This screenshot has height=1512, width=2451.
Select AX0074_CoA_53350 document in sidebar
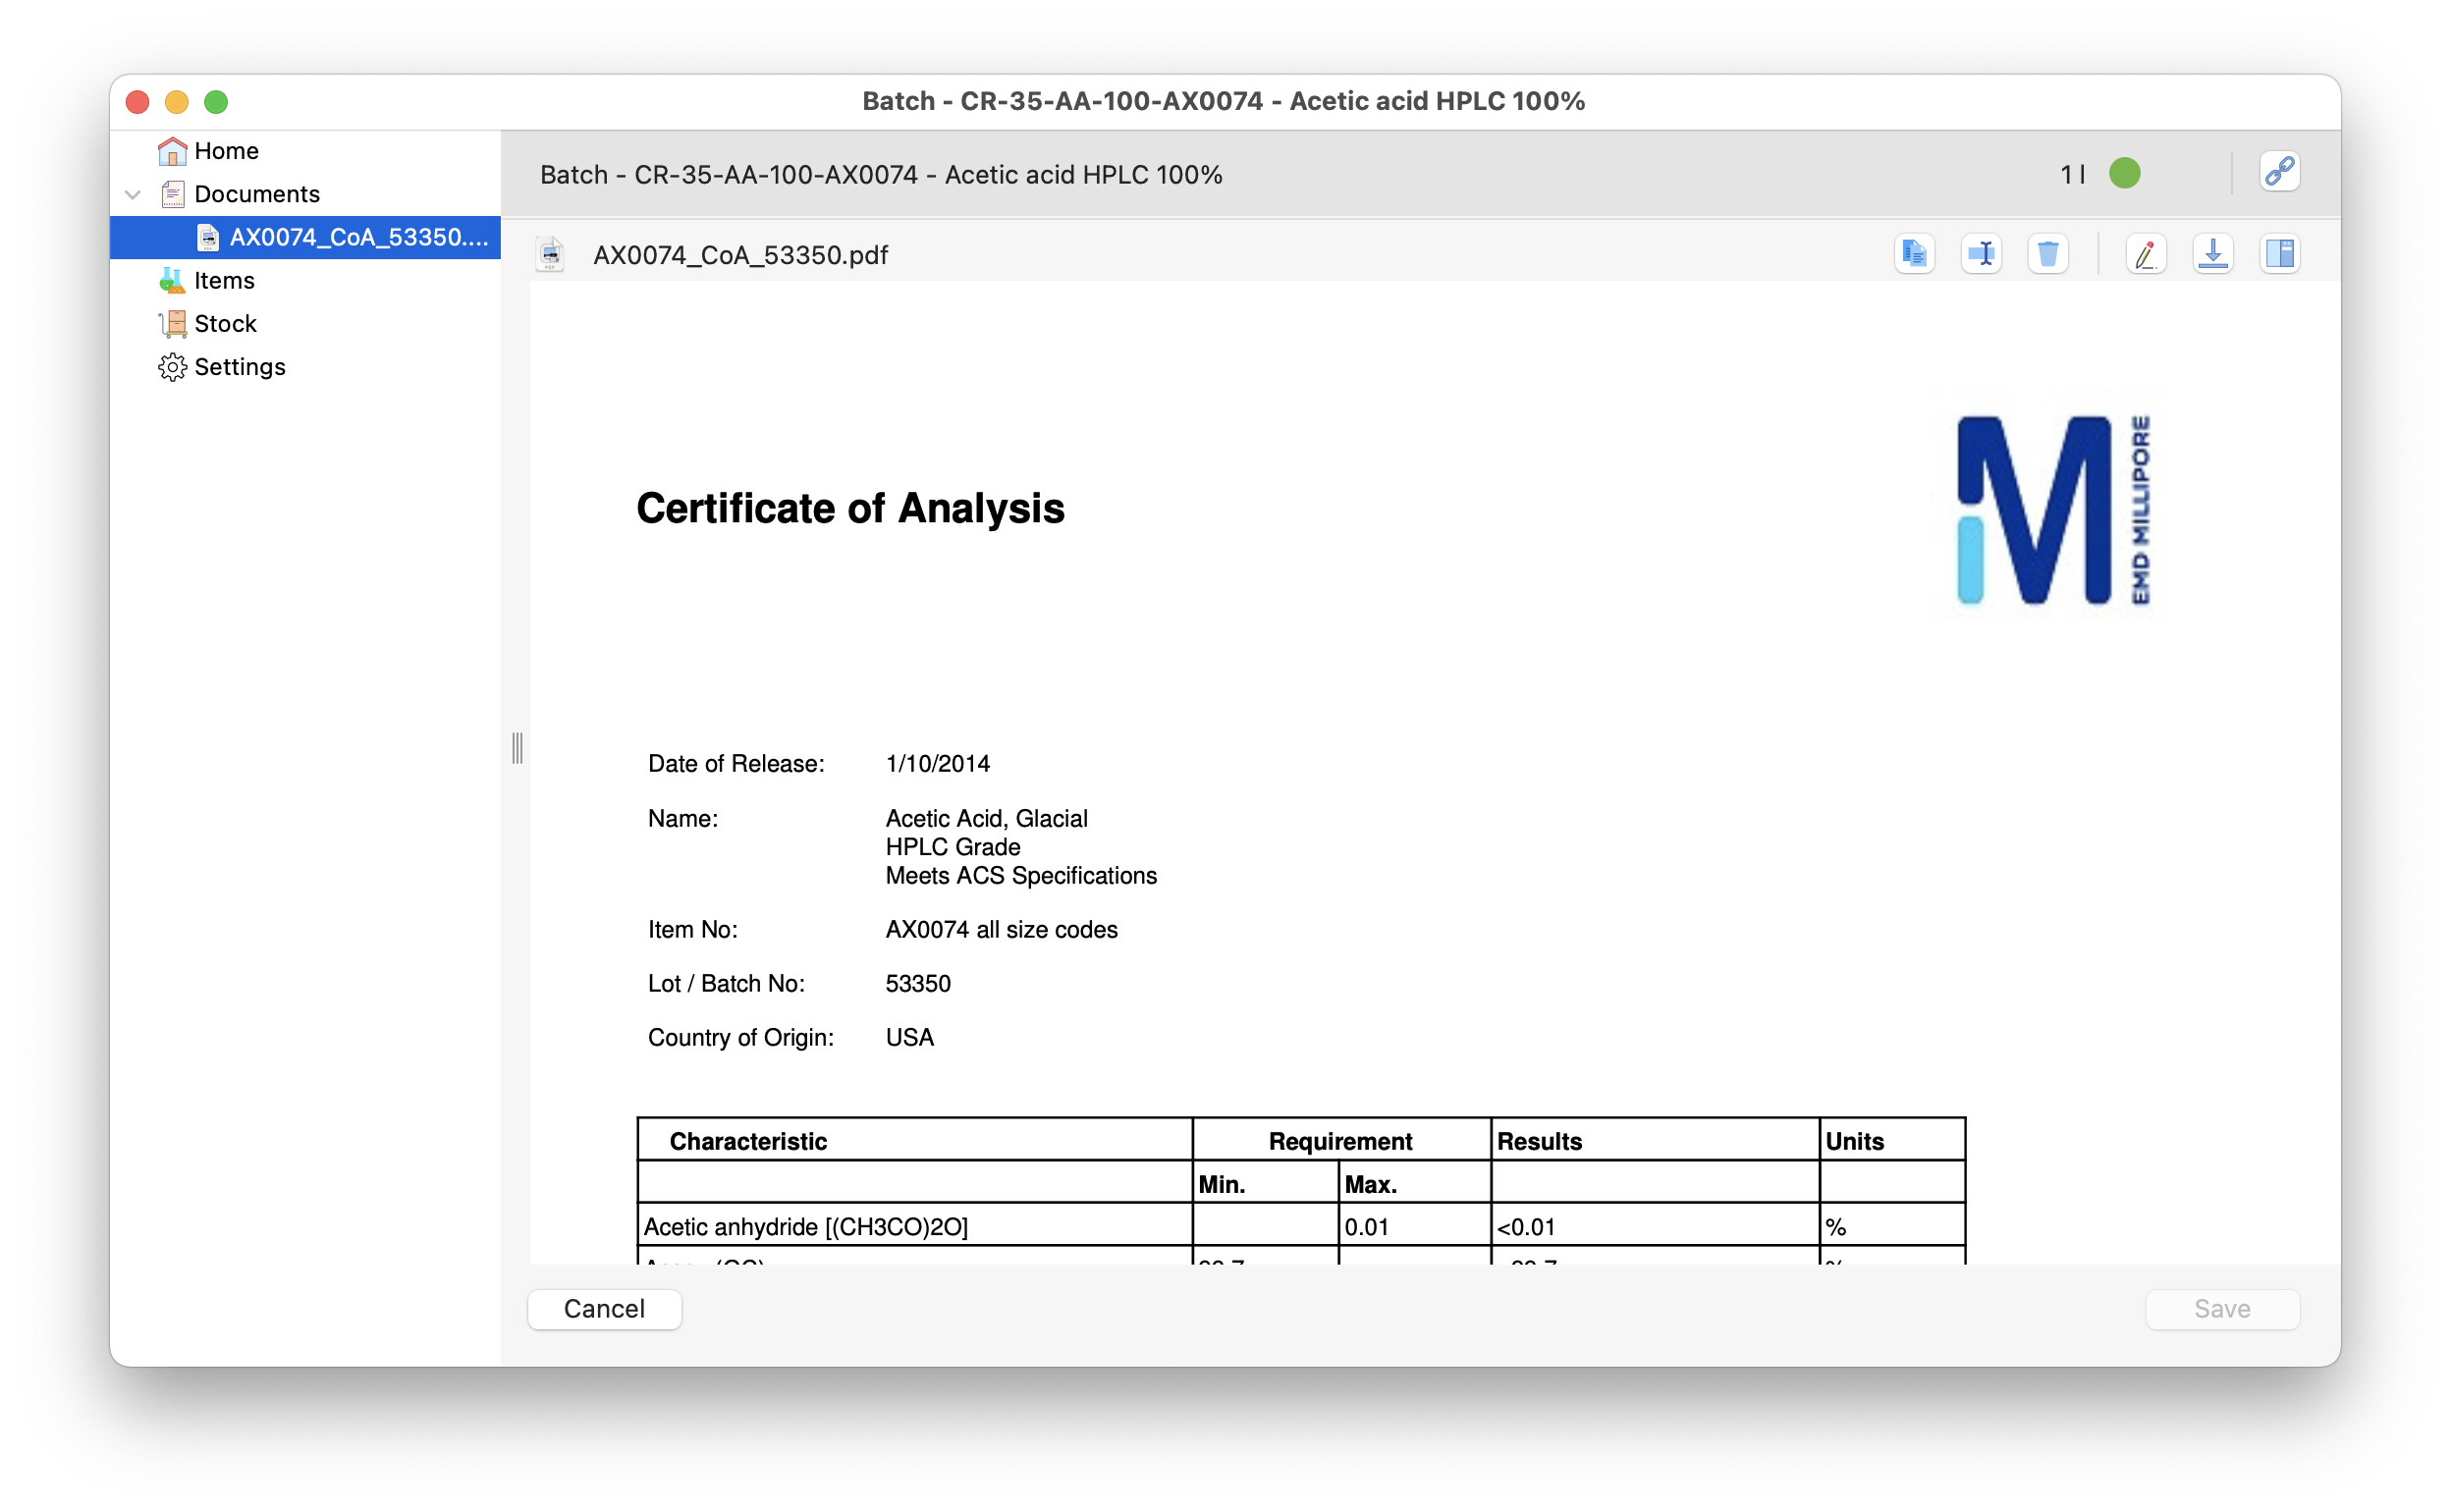click(x=305, y=237)
